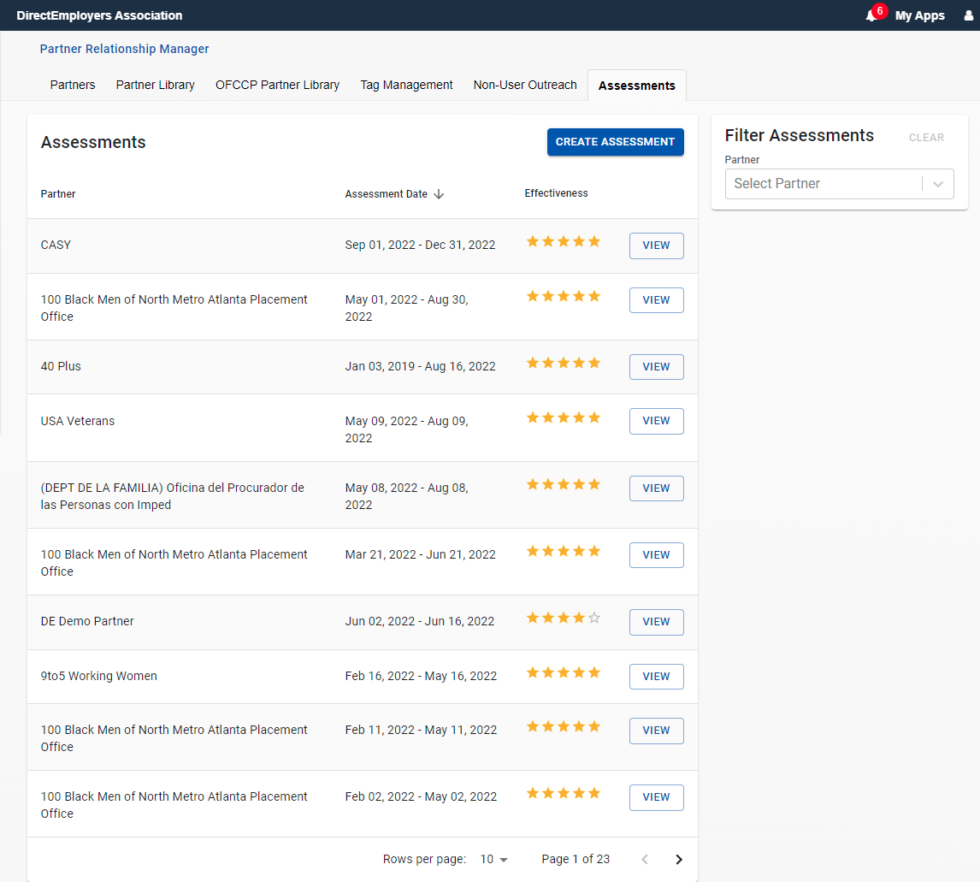The image size is (980, 882).
Task: Switch to the OFCCP Partner Library tab
Action: click(x=278, y=85)
